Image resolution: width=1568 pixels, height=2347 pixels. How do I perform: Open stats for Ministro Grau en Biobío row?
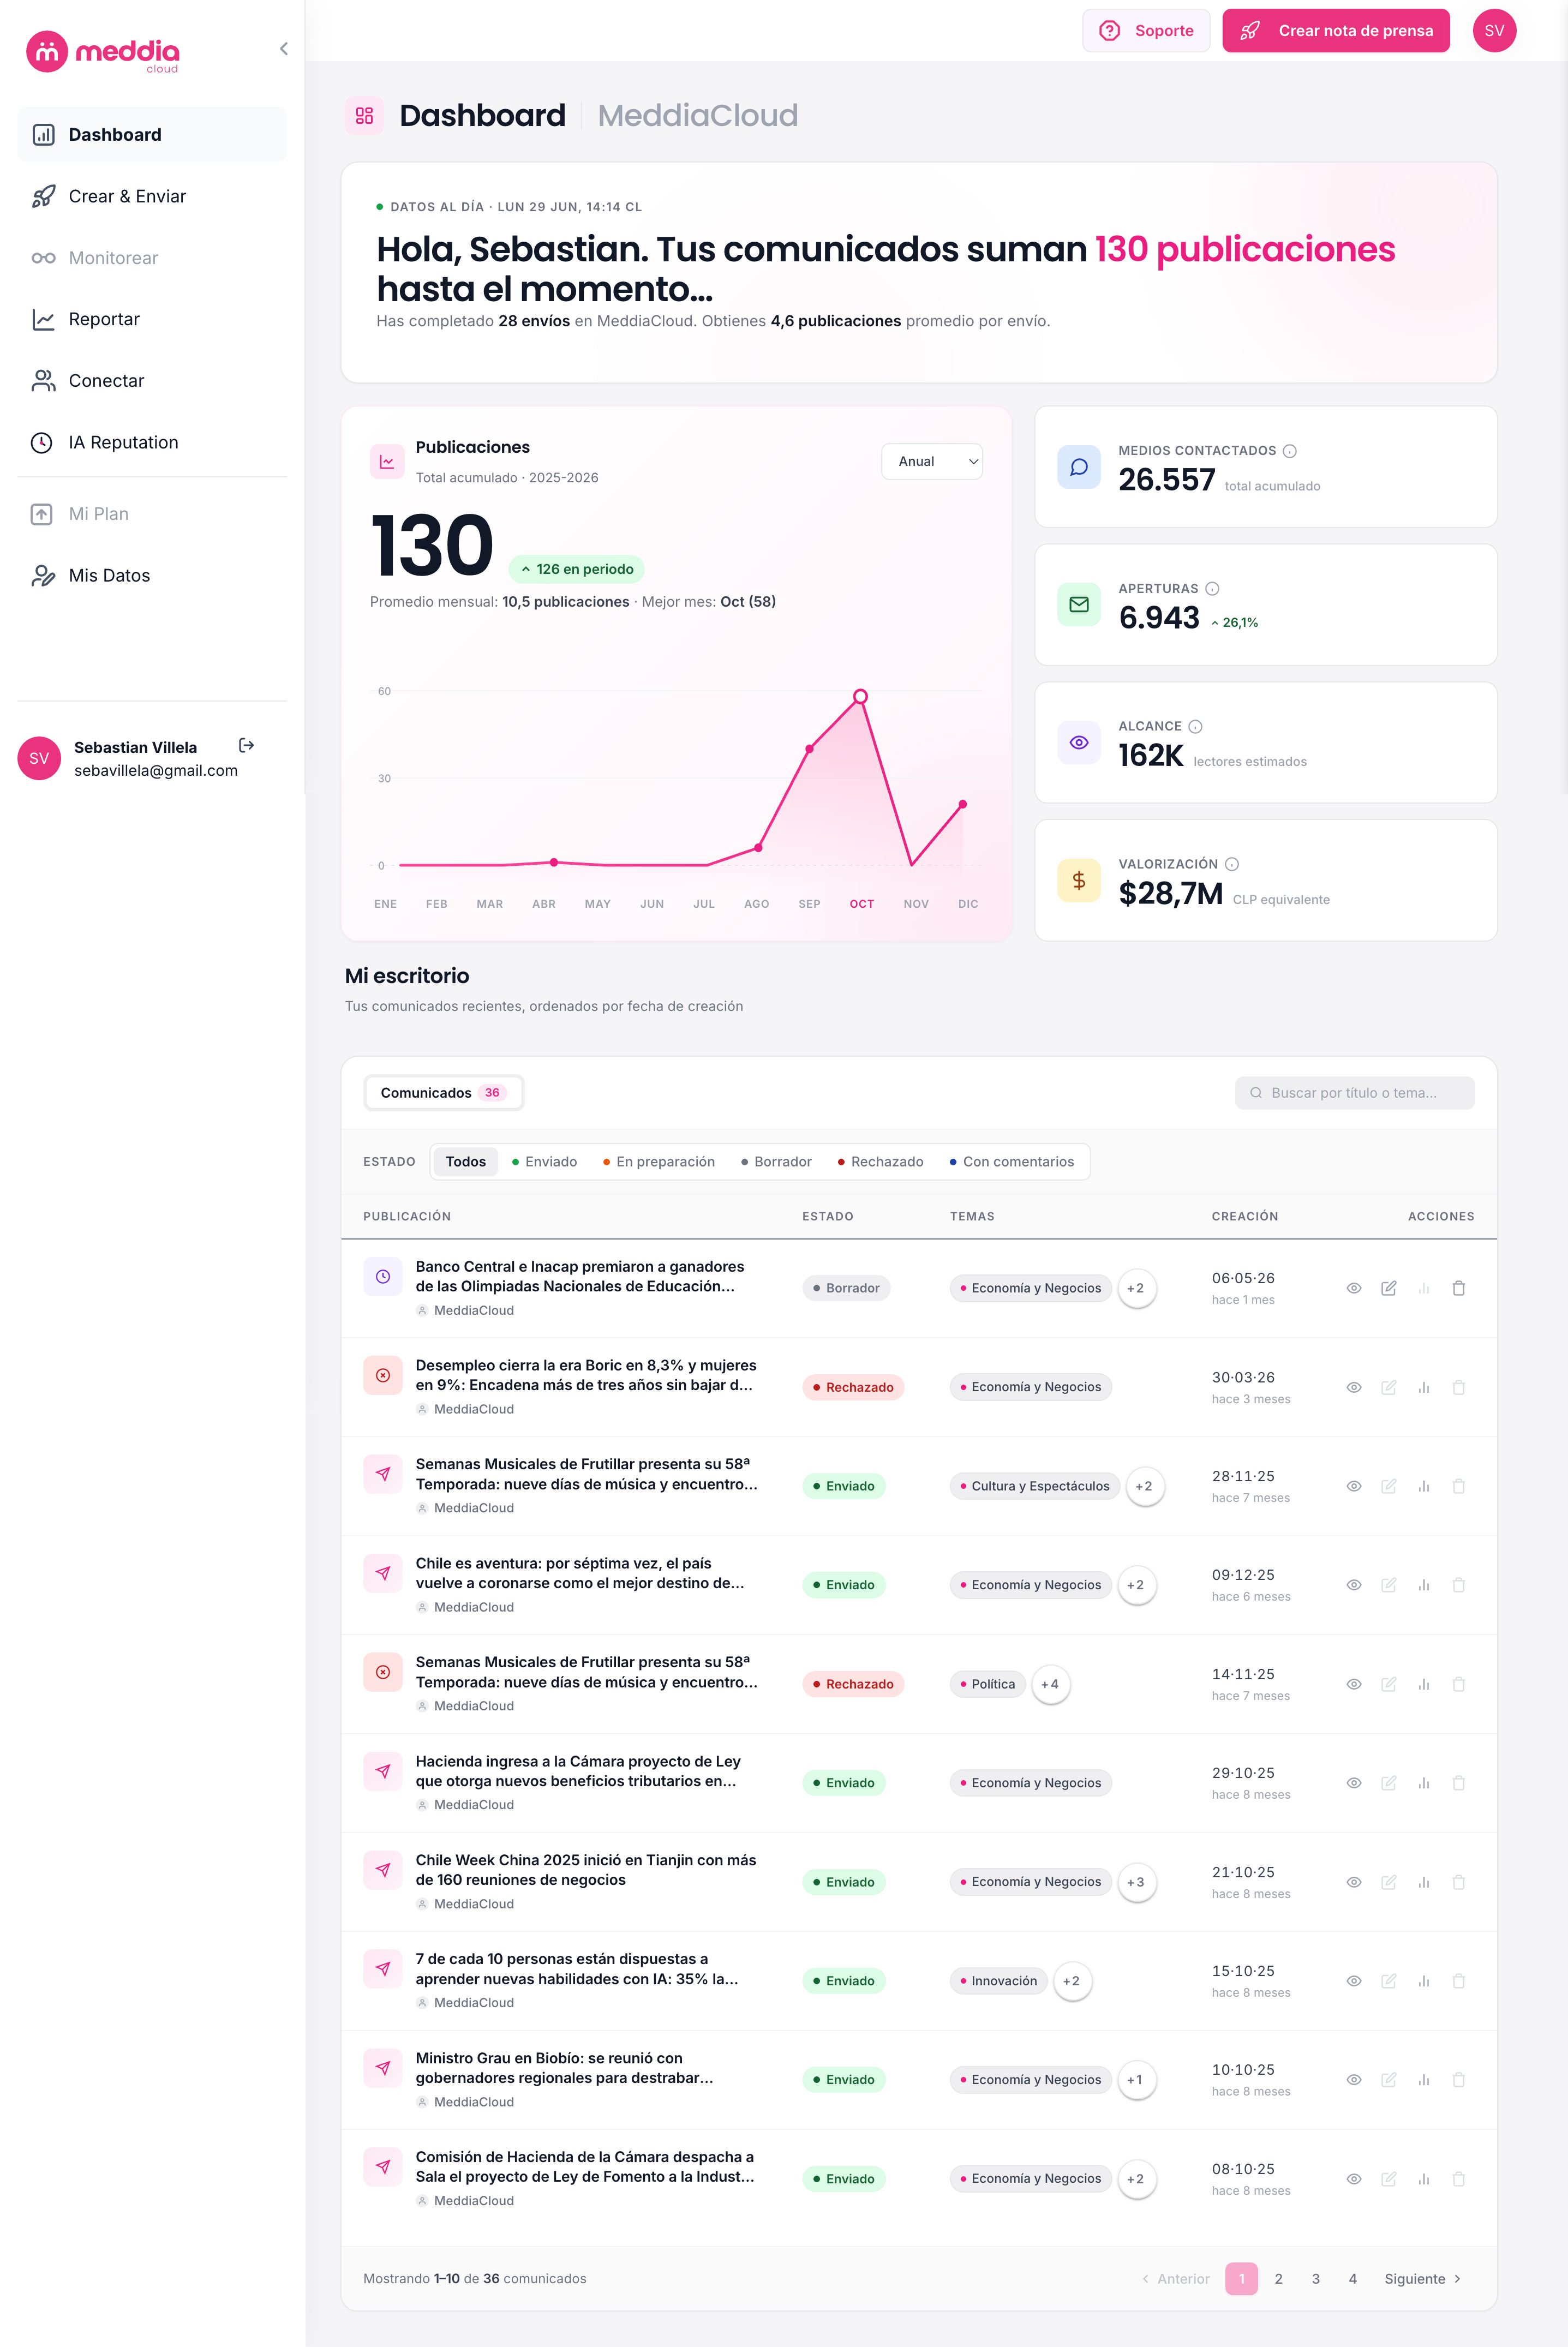point(1423,2080)
